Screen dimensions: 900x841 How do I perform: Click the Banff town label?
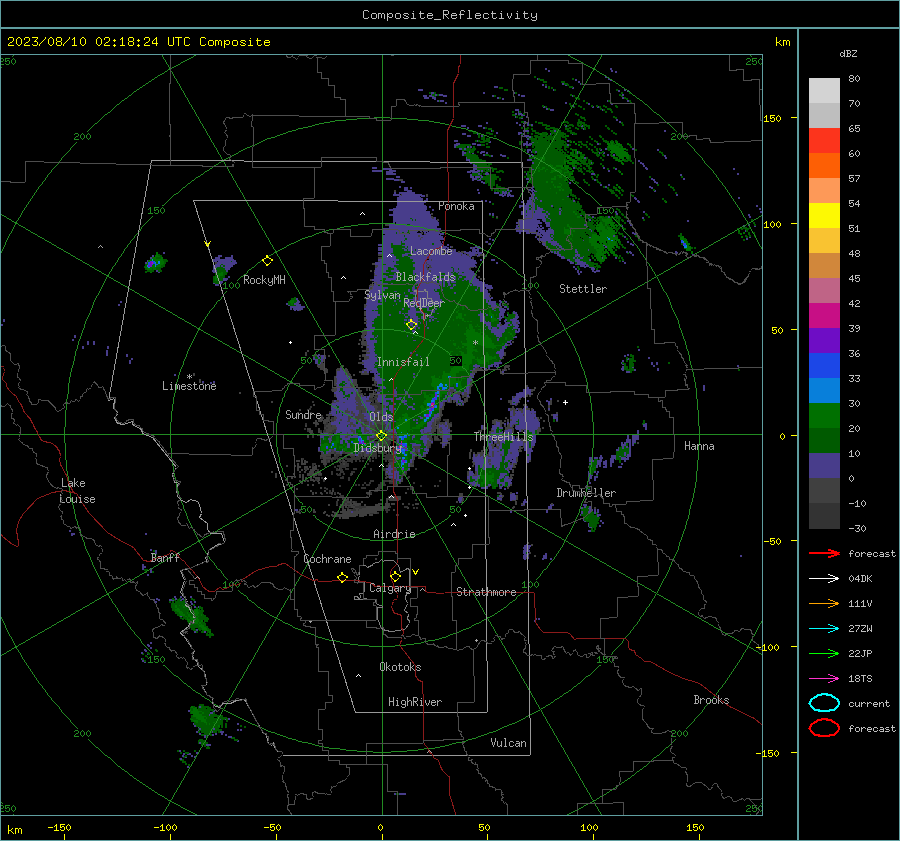[x=165, y=557]
